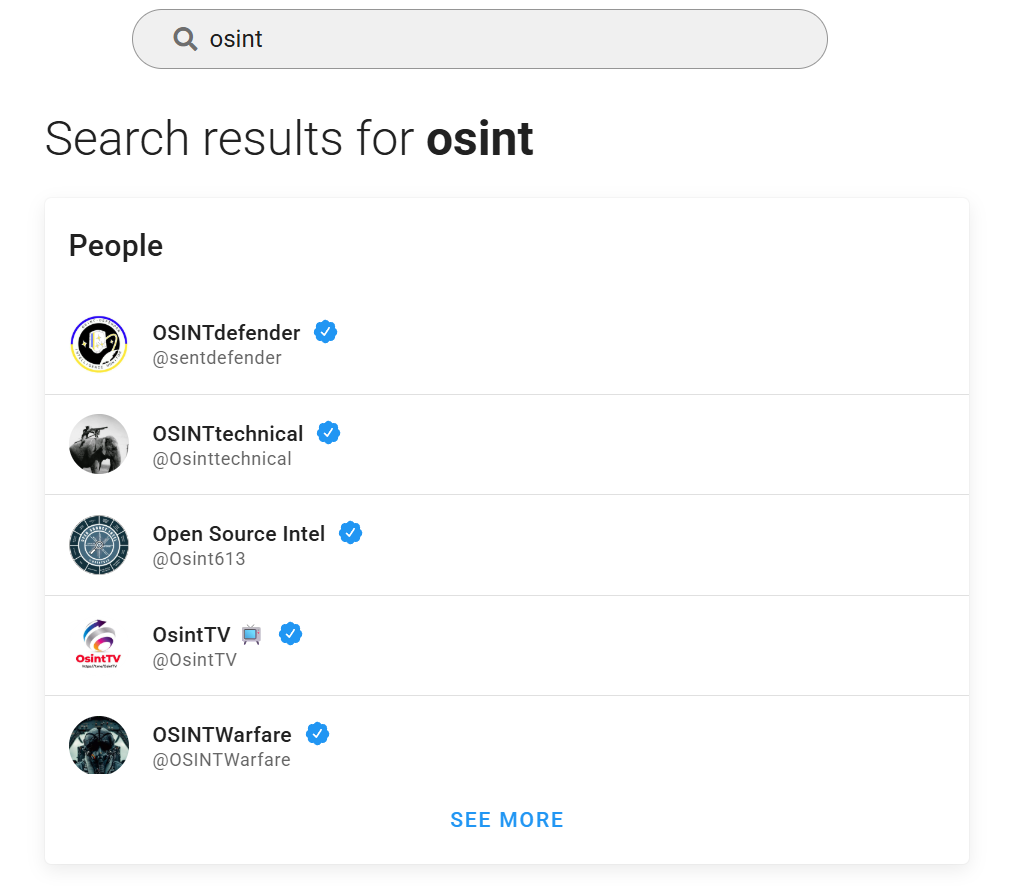Click Open Source Intel's verified badge
This screenshot has height=886, width=1017.
[350, 533]
